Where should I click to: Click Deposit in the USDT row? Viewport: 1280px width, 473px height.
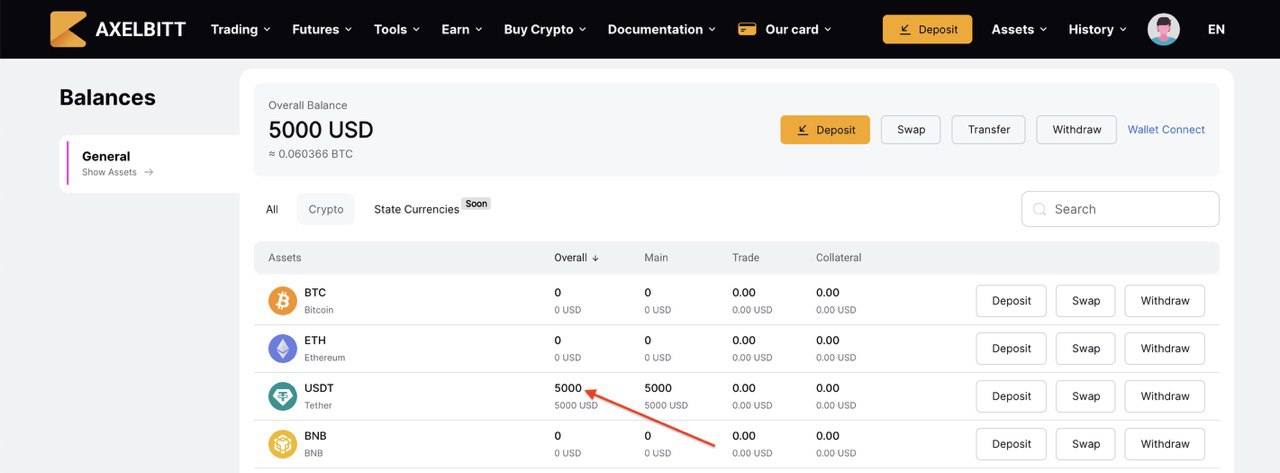1011,397
